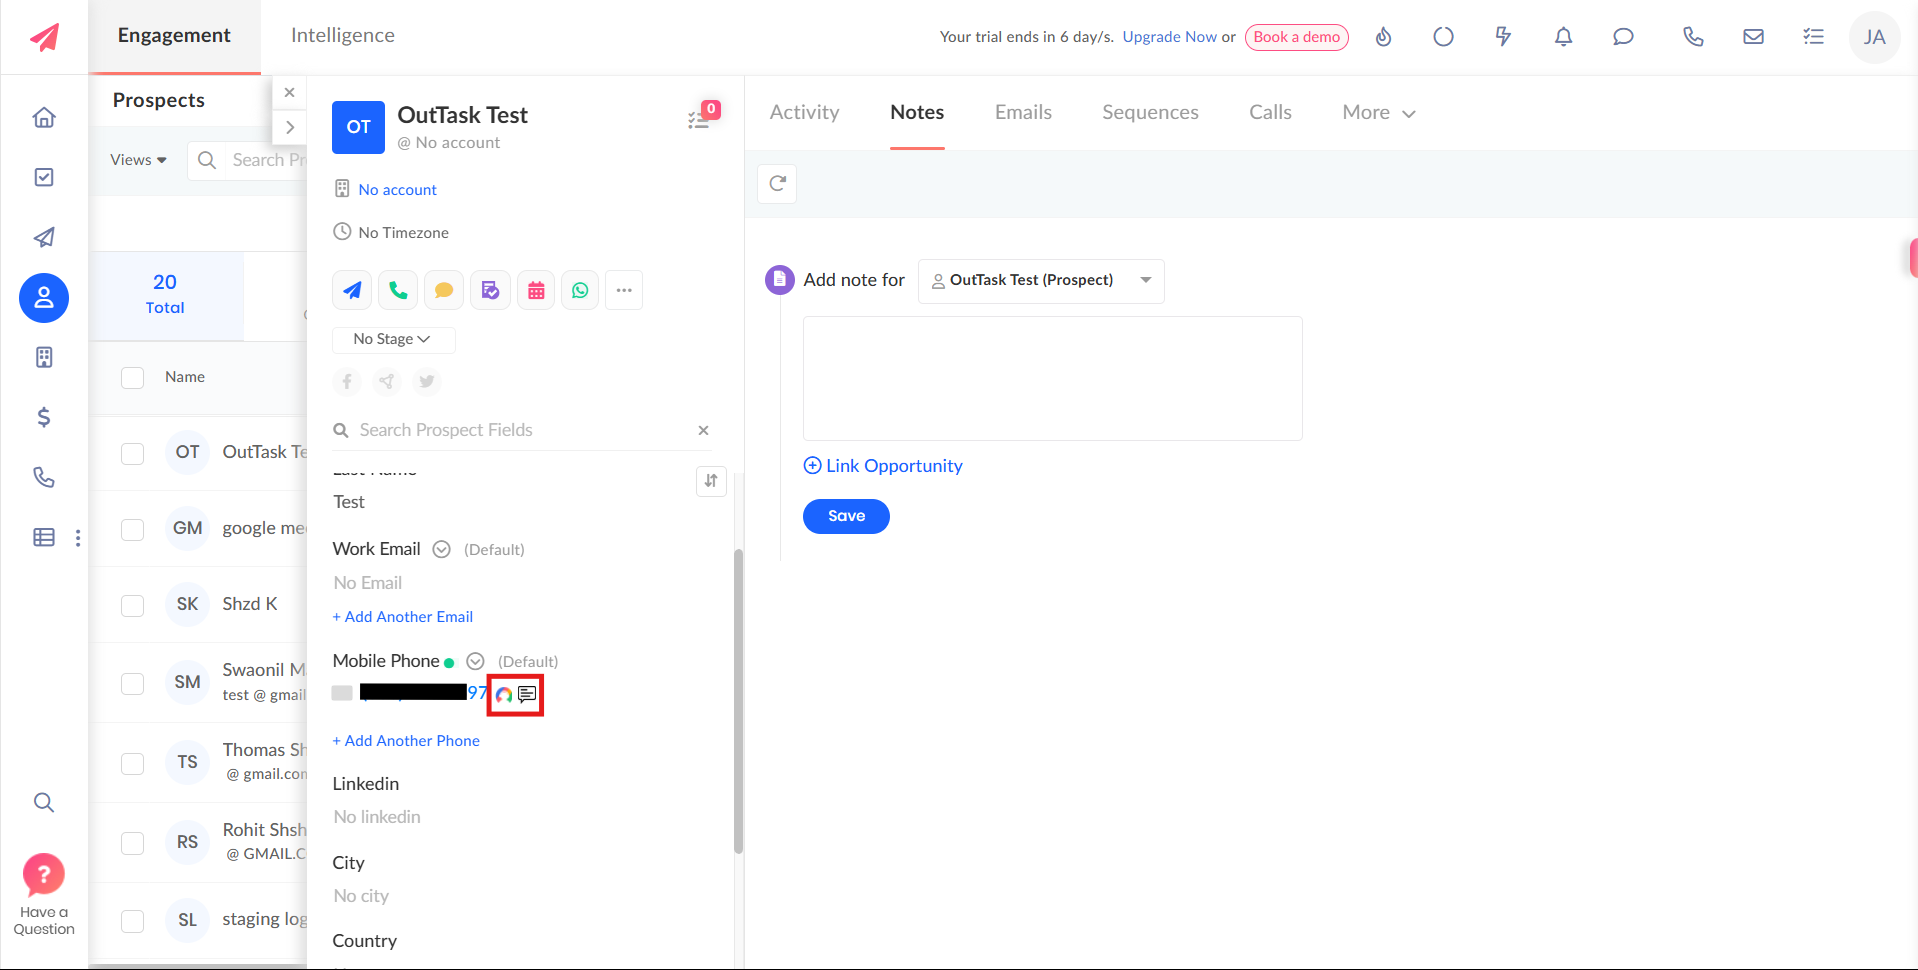Click Add Another Phone link
This screenshot has height=970, width=1918.
[x=406, y=741]
